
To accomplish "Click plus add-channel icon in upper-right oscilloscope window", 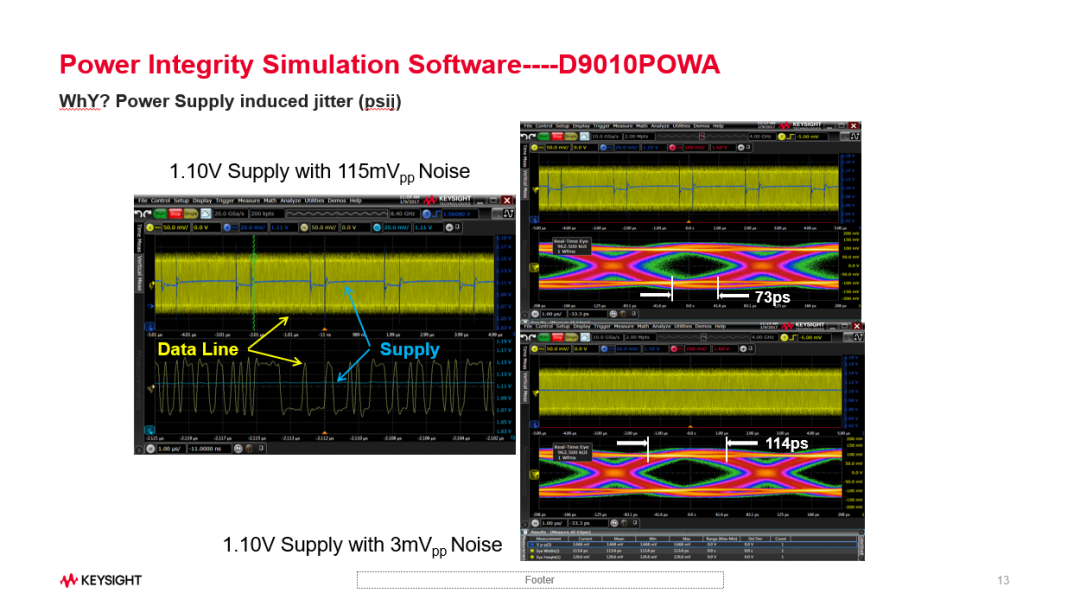I will coord(741,147).
